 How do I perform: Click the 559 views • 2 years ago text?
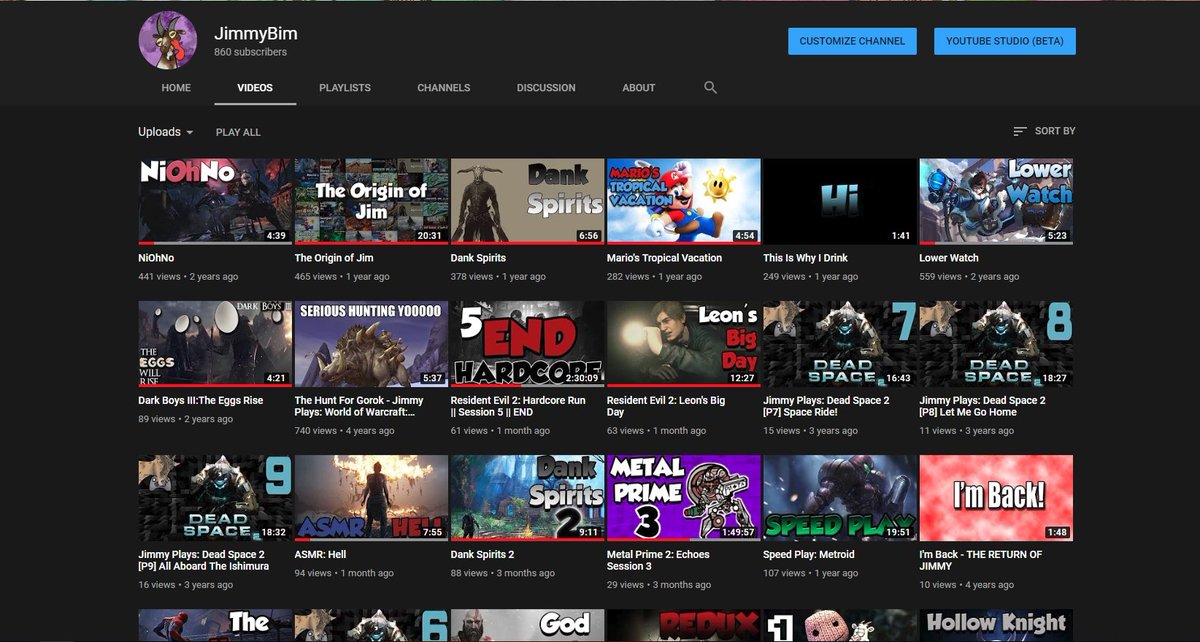click(969, 277)
